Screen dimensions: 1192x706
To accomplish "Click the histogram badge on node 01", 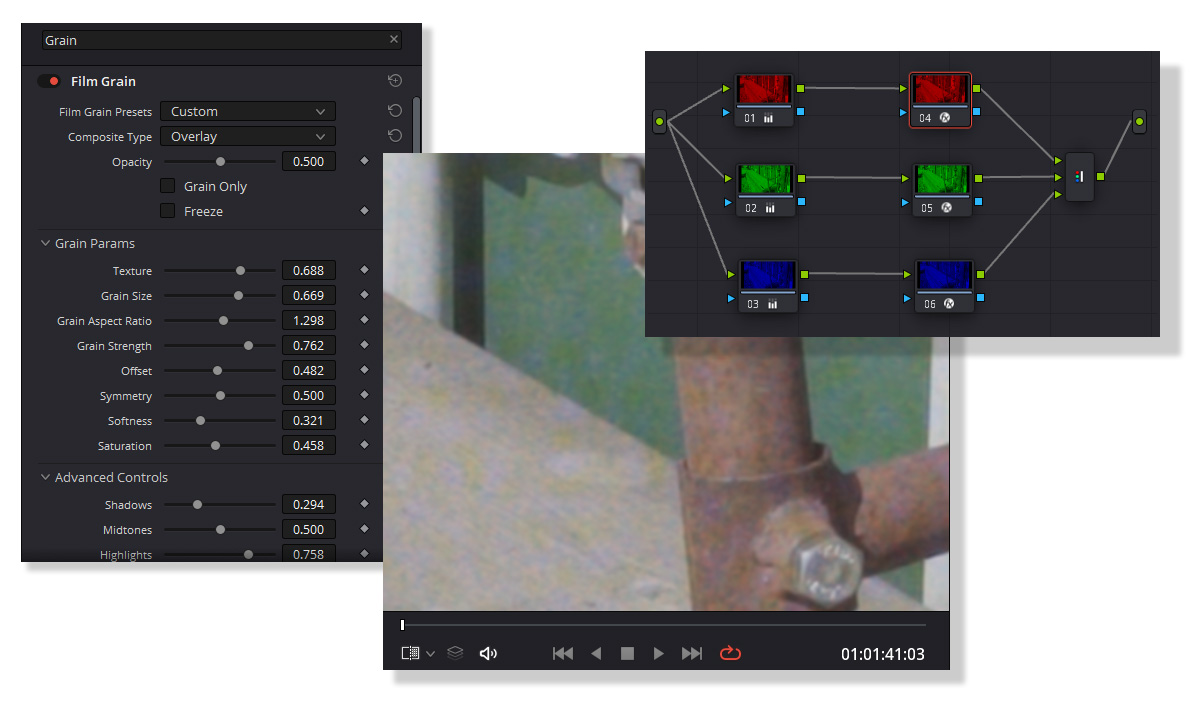I will point(769,118).
